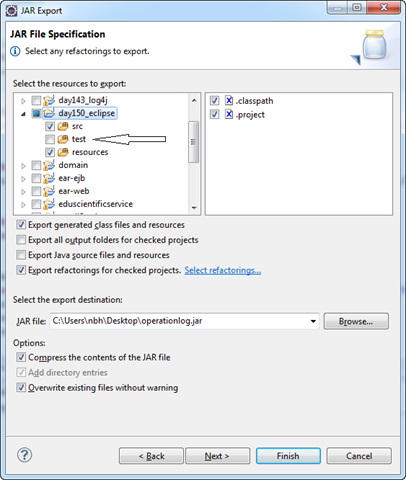Screen dimensions: 406x480
Task: Toggle the day150_eclipse project checkbox
Action: click(x=36, y=113)
